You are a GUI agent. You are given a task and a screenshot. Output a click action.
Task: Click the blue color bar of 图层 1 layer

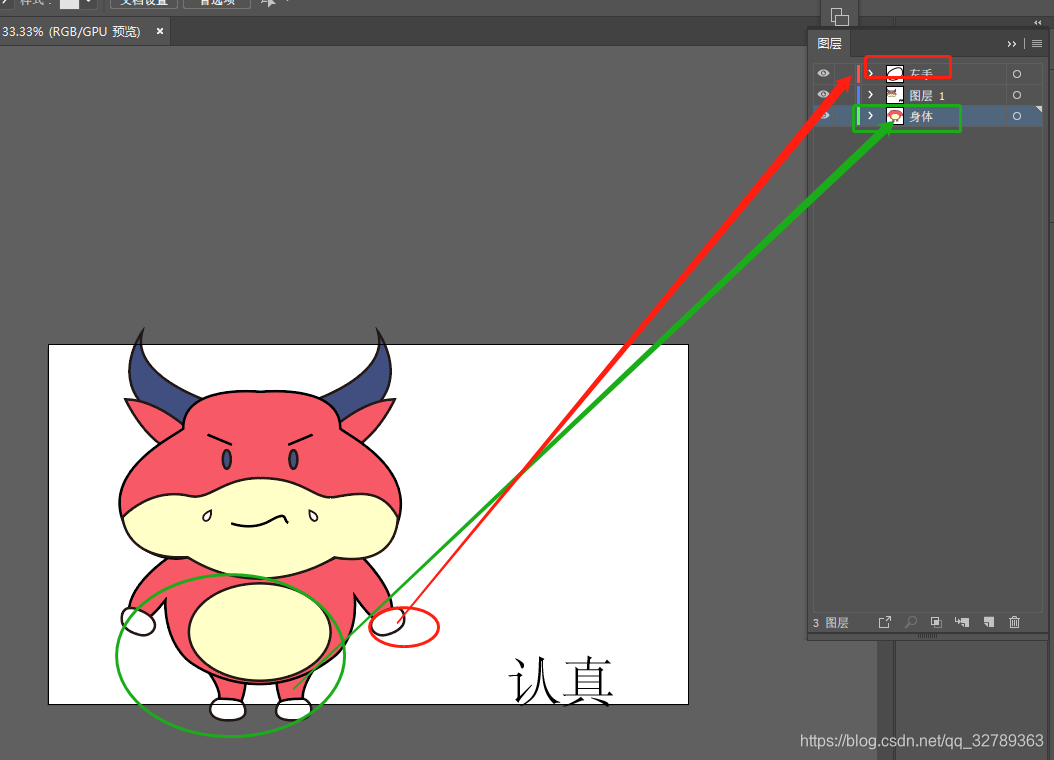(858, 95)
